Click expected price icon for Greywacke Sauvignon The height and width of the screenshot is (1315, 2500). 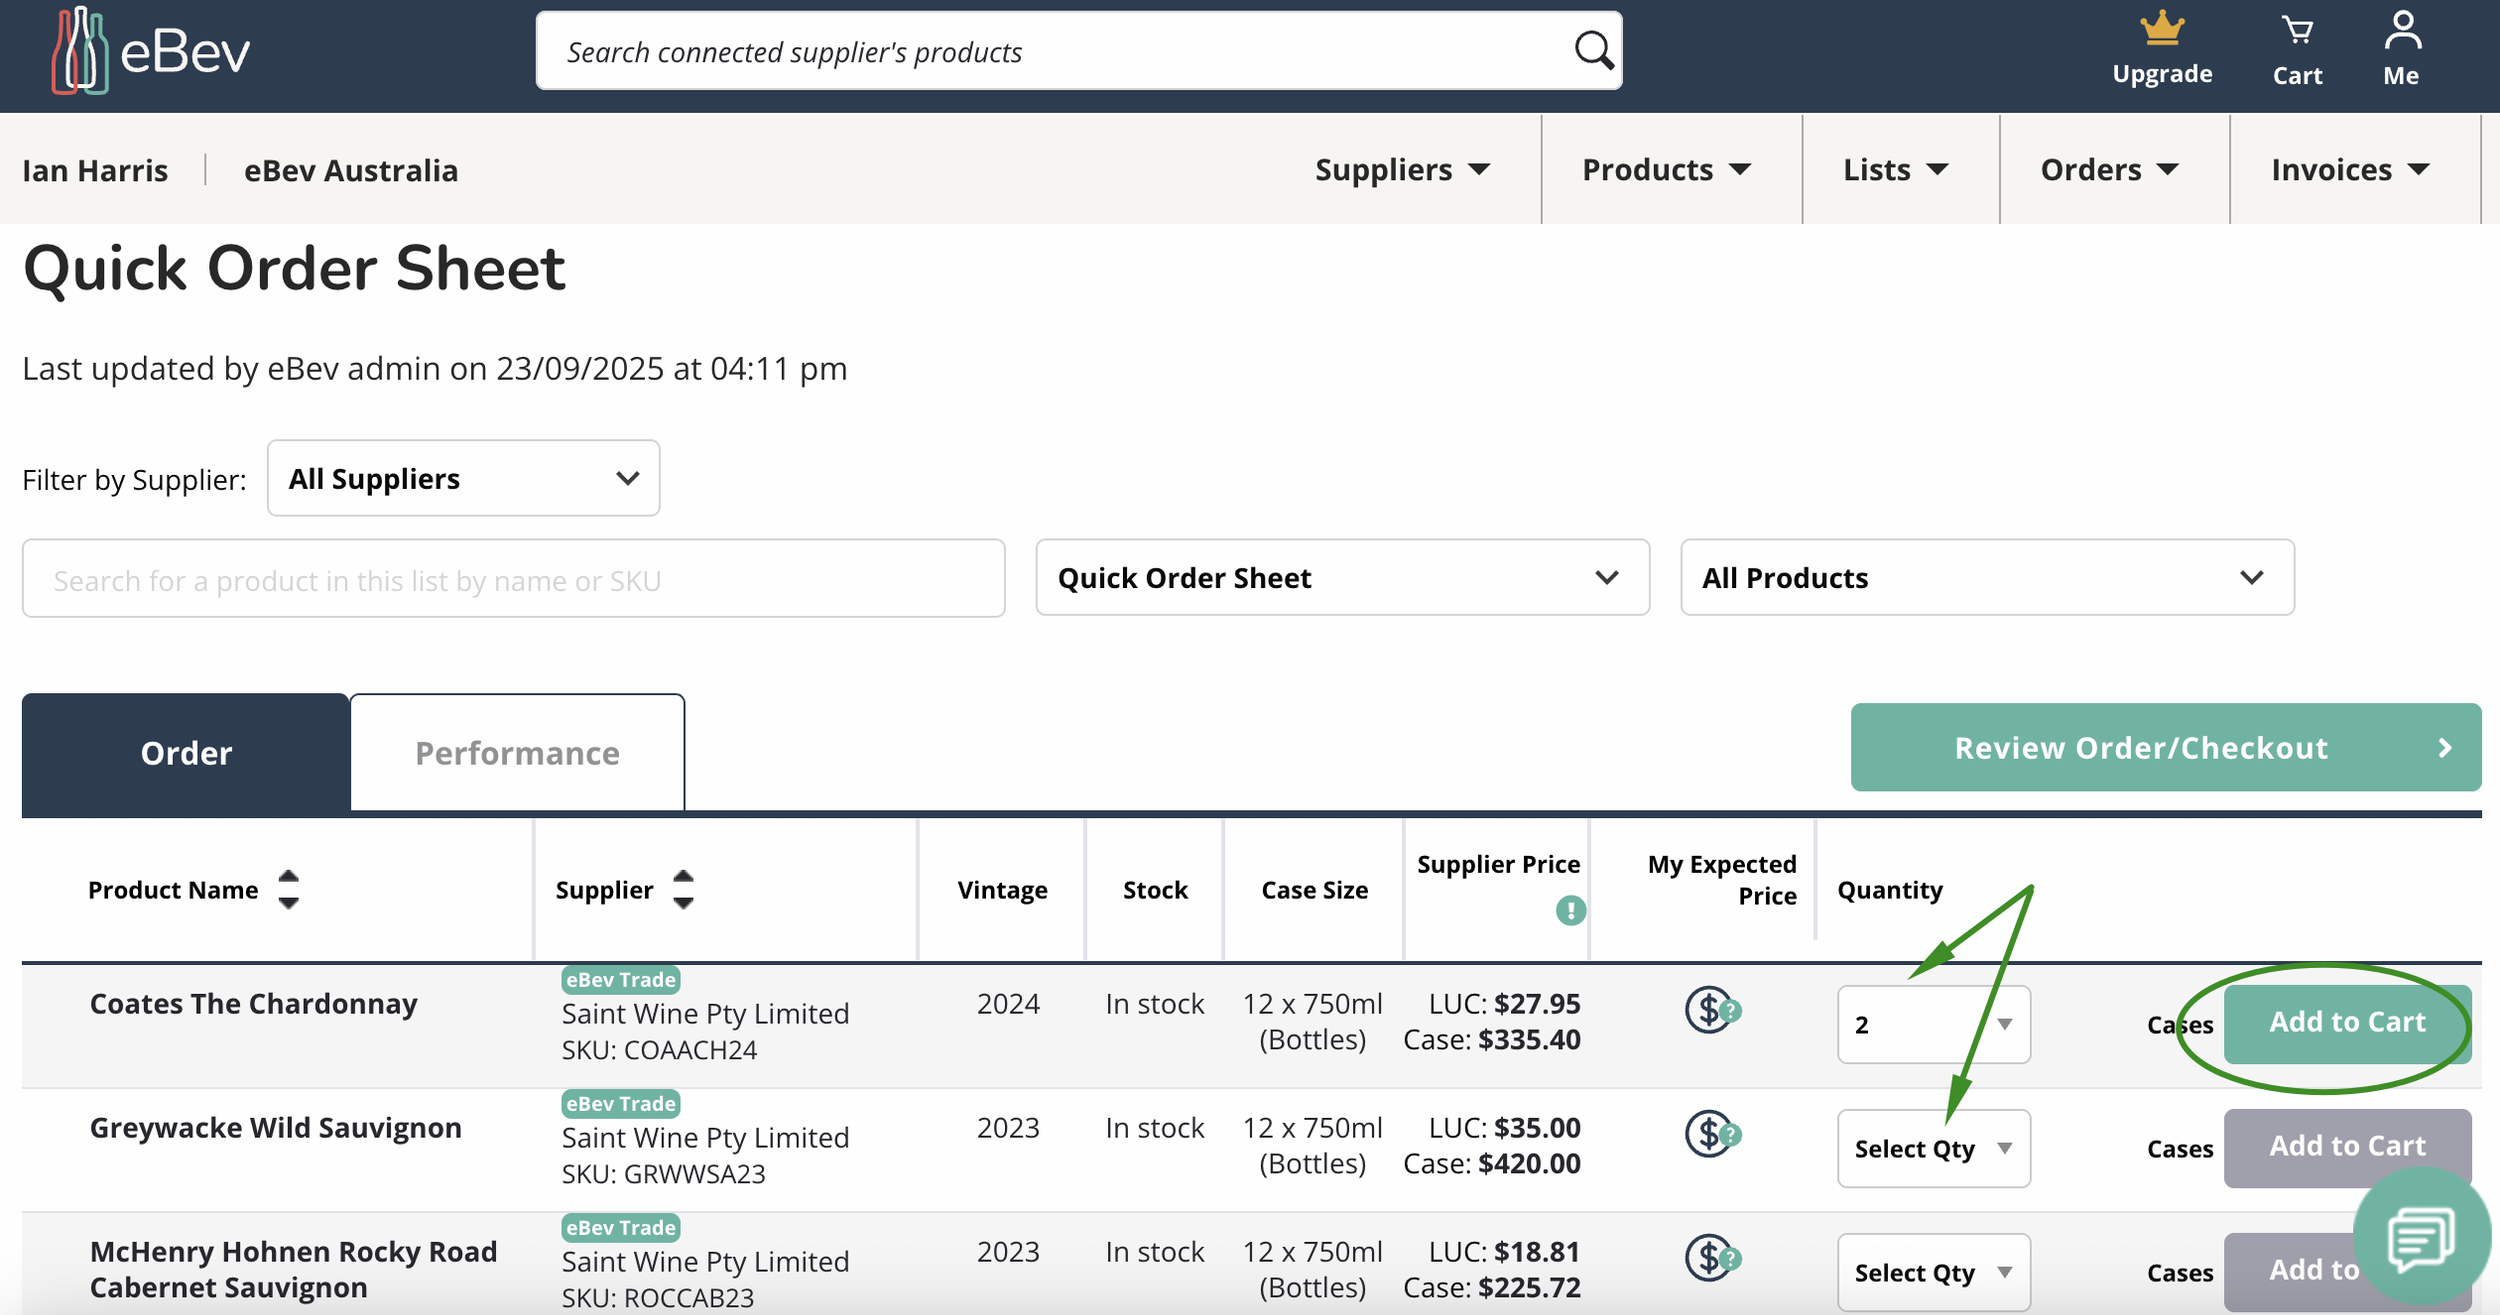tap(1711, 1134)
